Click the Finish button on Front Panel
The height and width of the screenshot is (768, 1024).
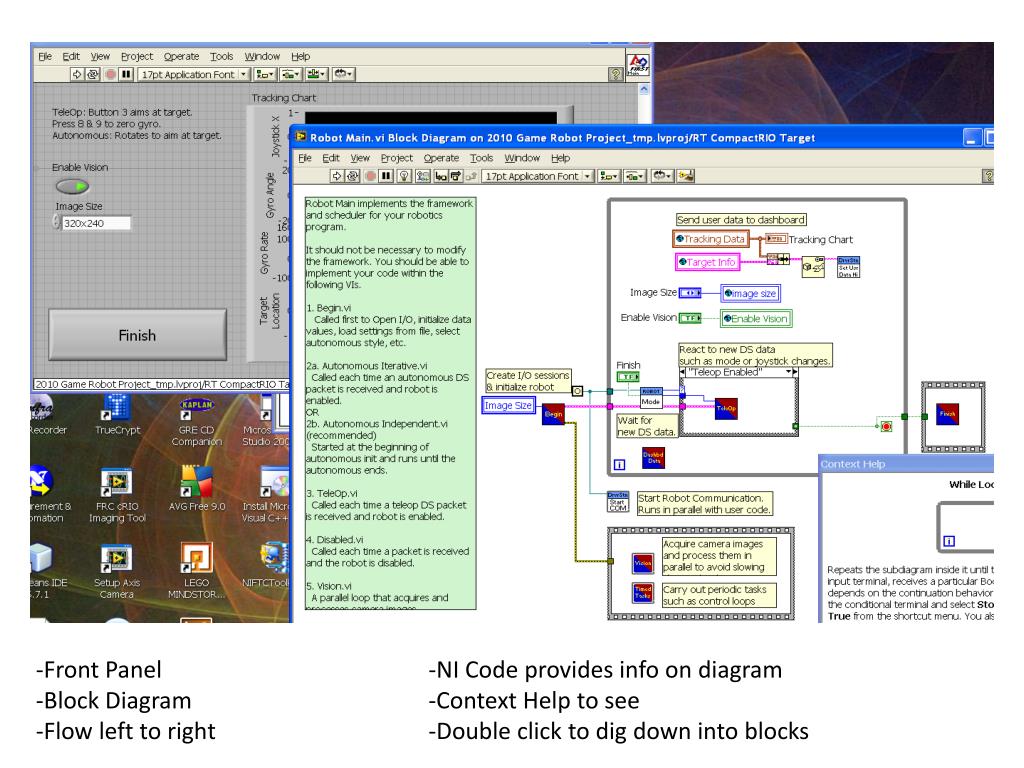point(137,335)
